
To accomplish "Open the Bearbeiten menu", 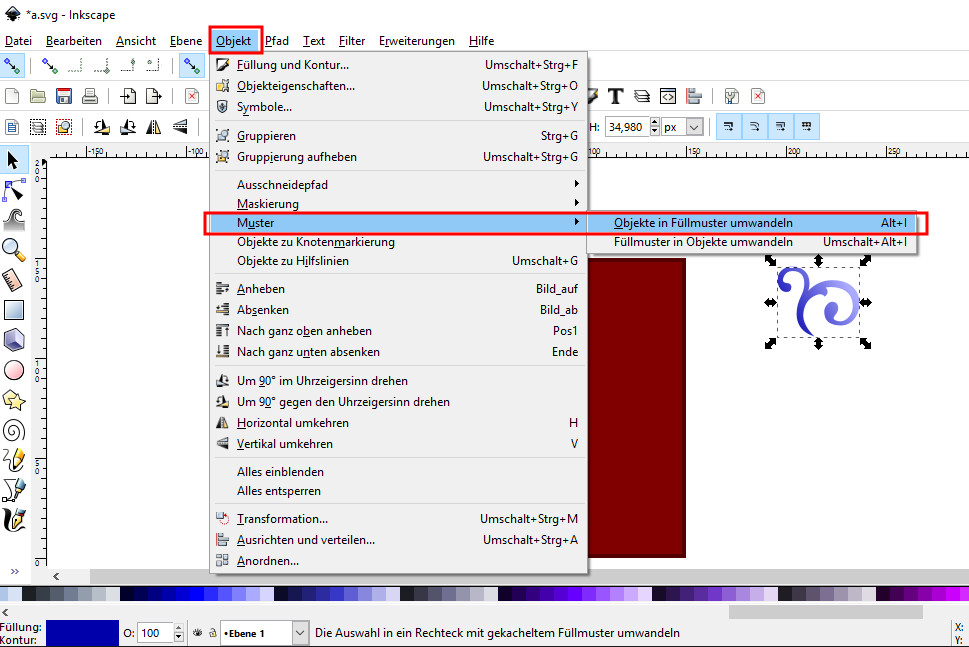I will tap(74, 41).
